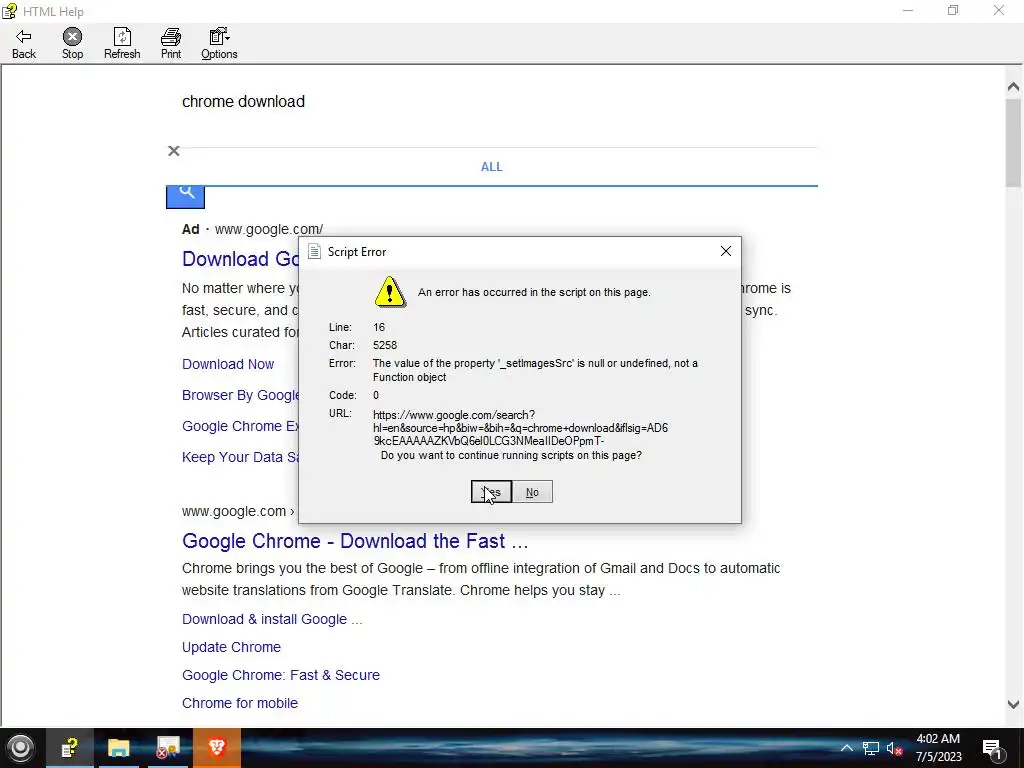Open the Options toolbar menu
The height and width of the screenshot is (768, 1024).
click(x=219, y=44)
